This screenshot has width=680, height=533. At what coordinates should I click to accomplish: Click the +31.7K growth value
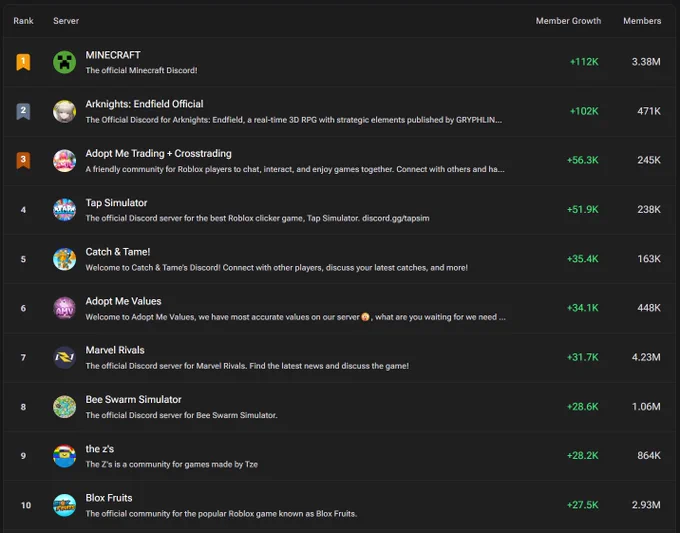pyautogui.click(x=582, y=357)
